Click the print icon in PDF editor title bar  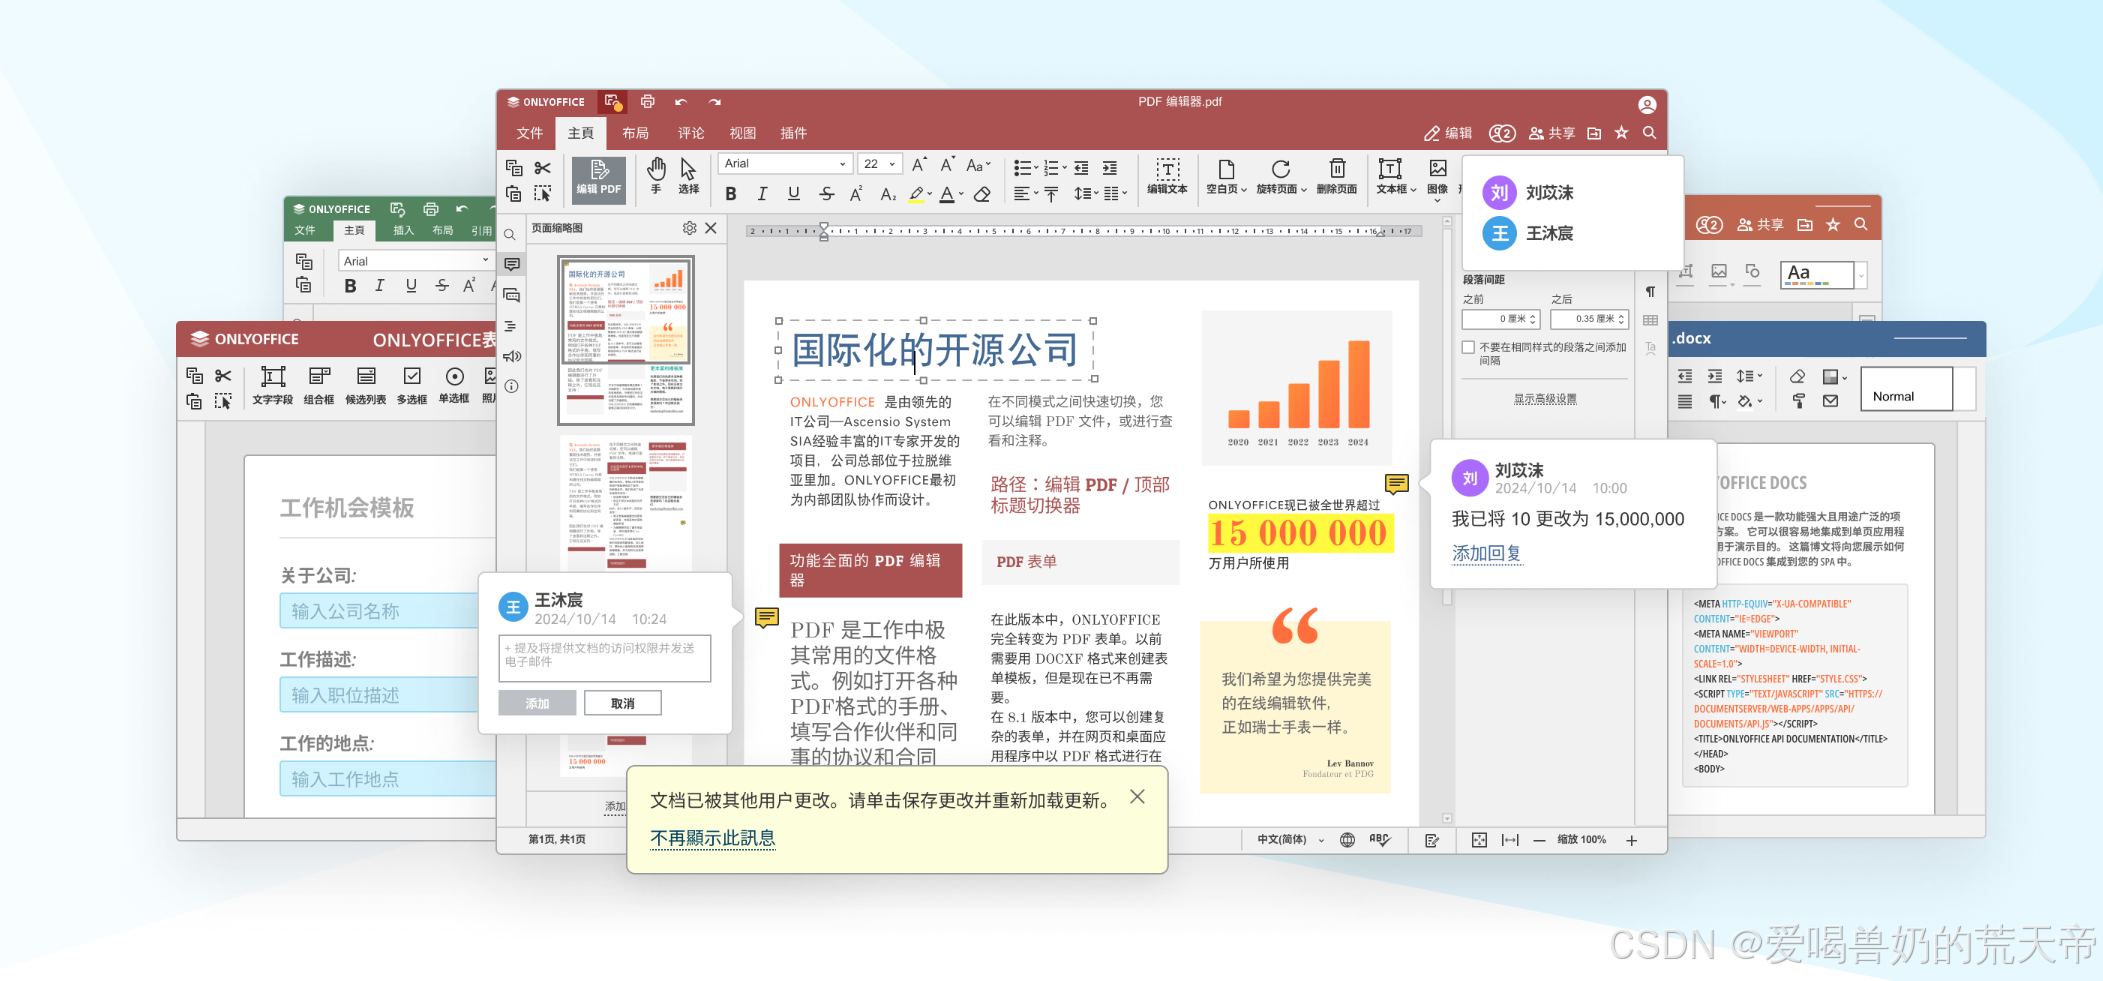point(647,102)
